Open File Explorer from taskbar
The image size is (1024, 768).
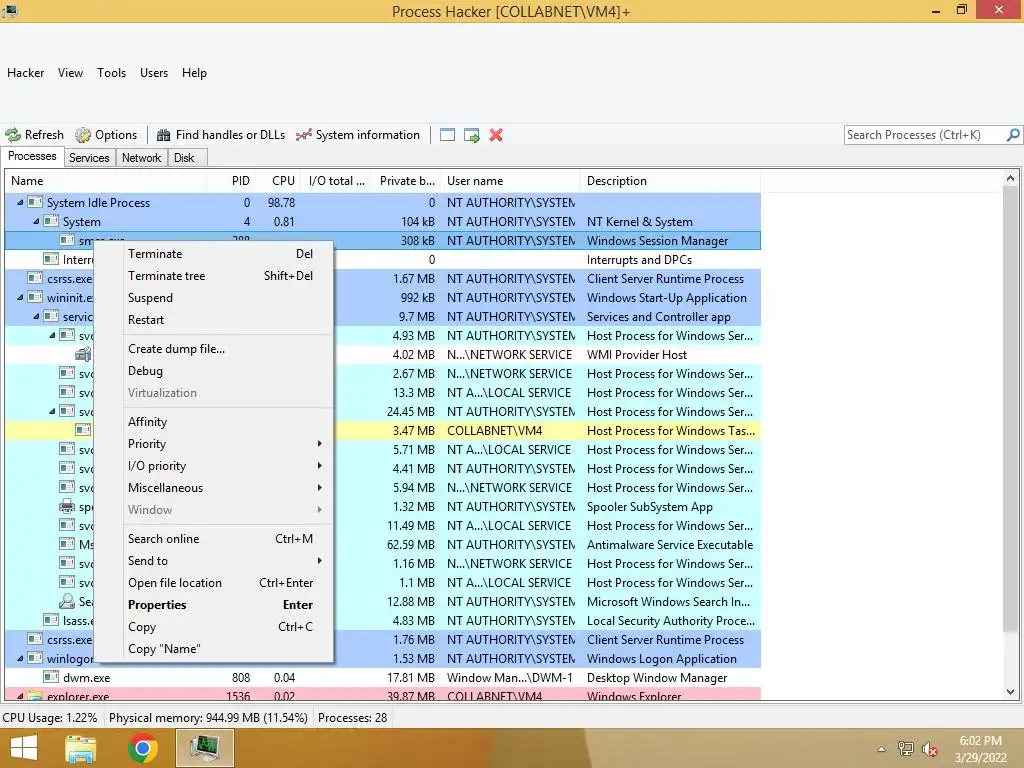[x=81, y=748]
